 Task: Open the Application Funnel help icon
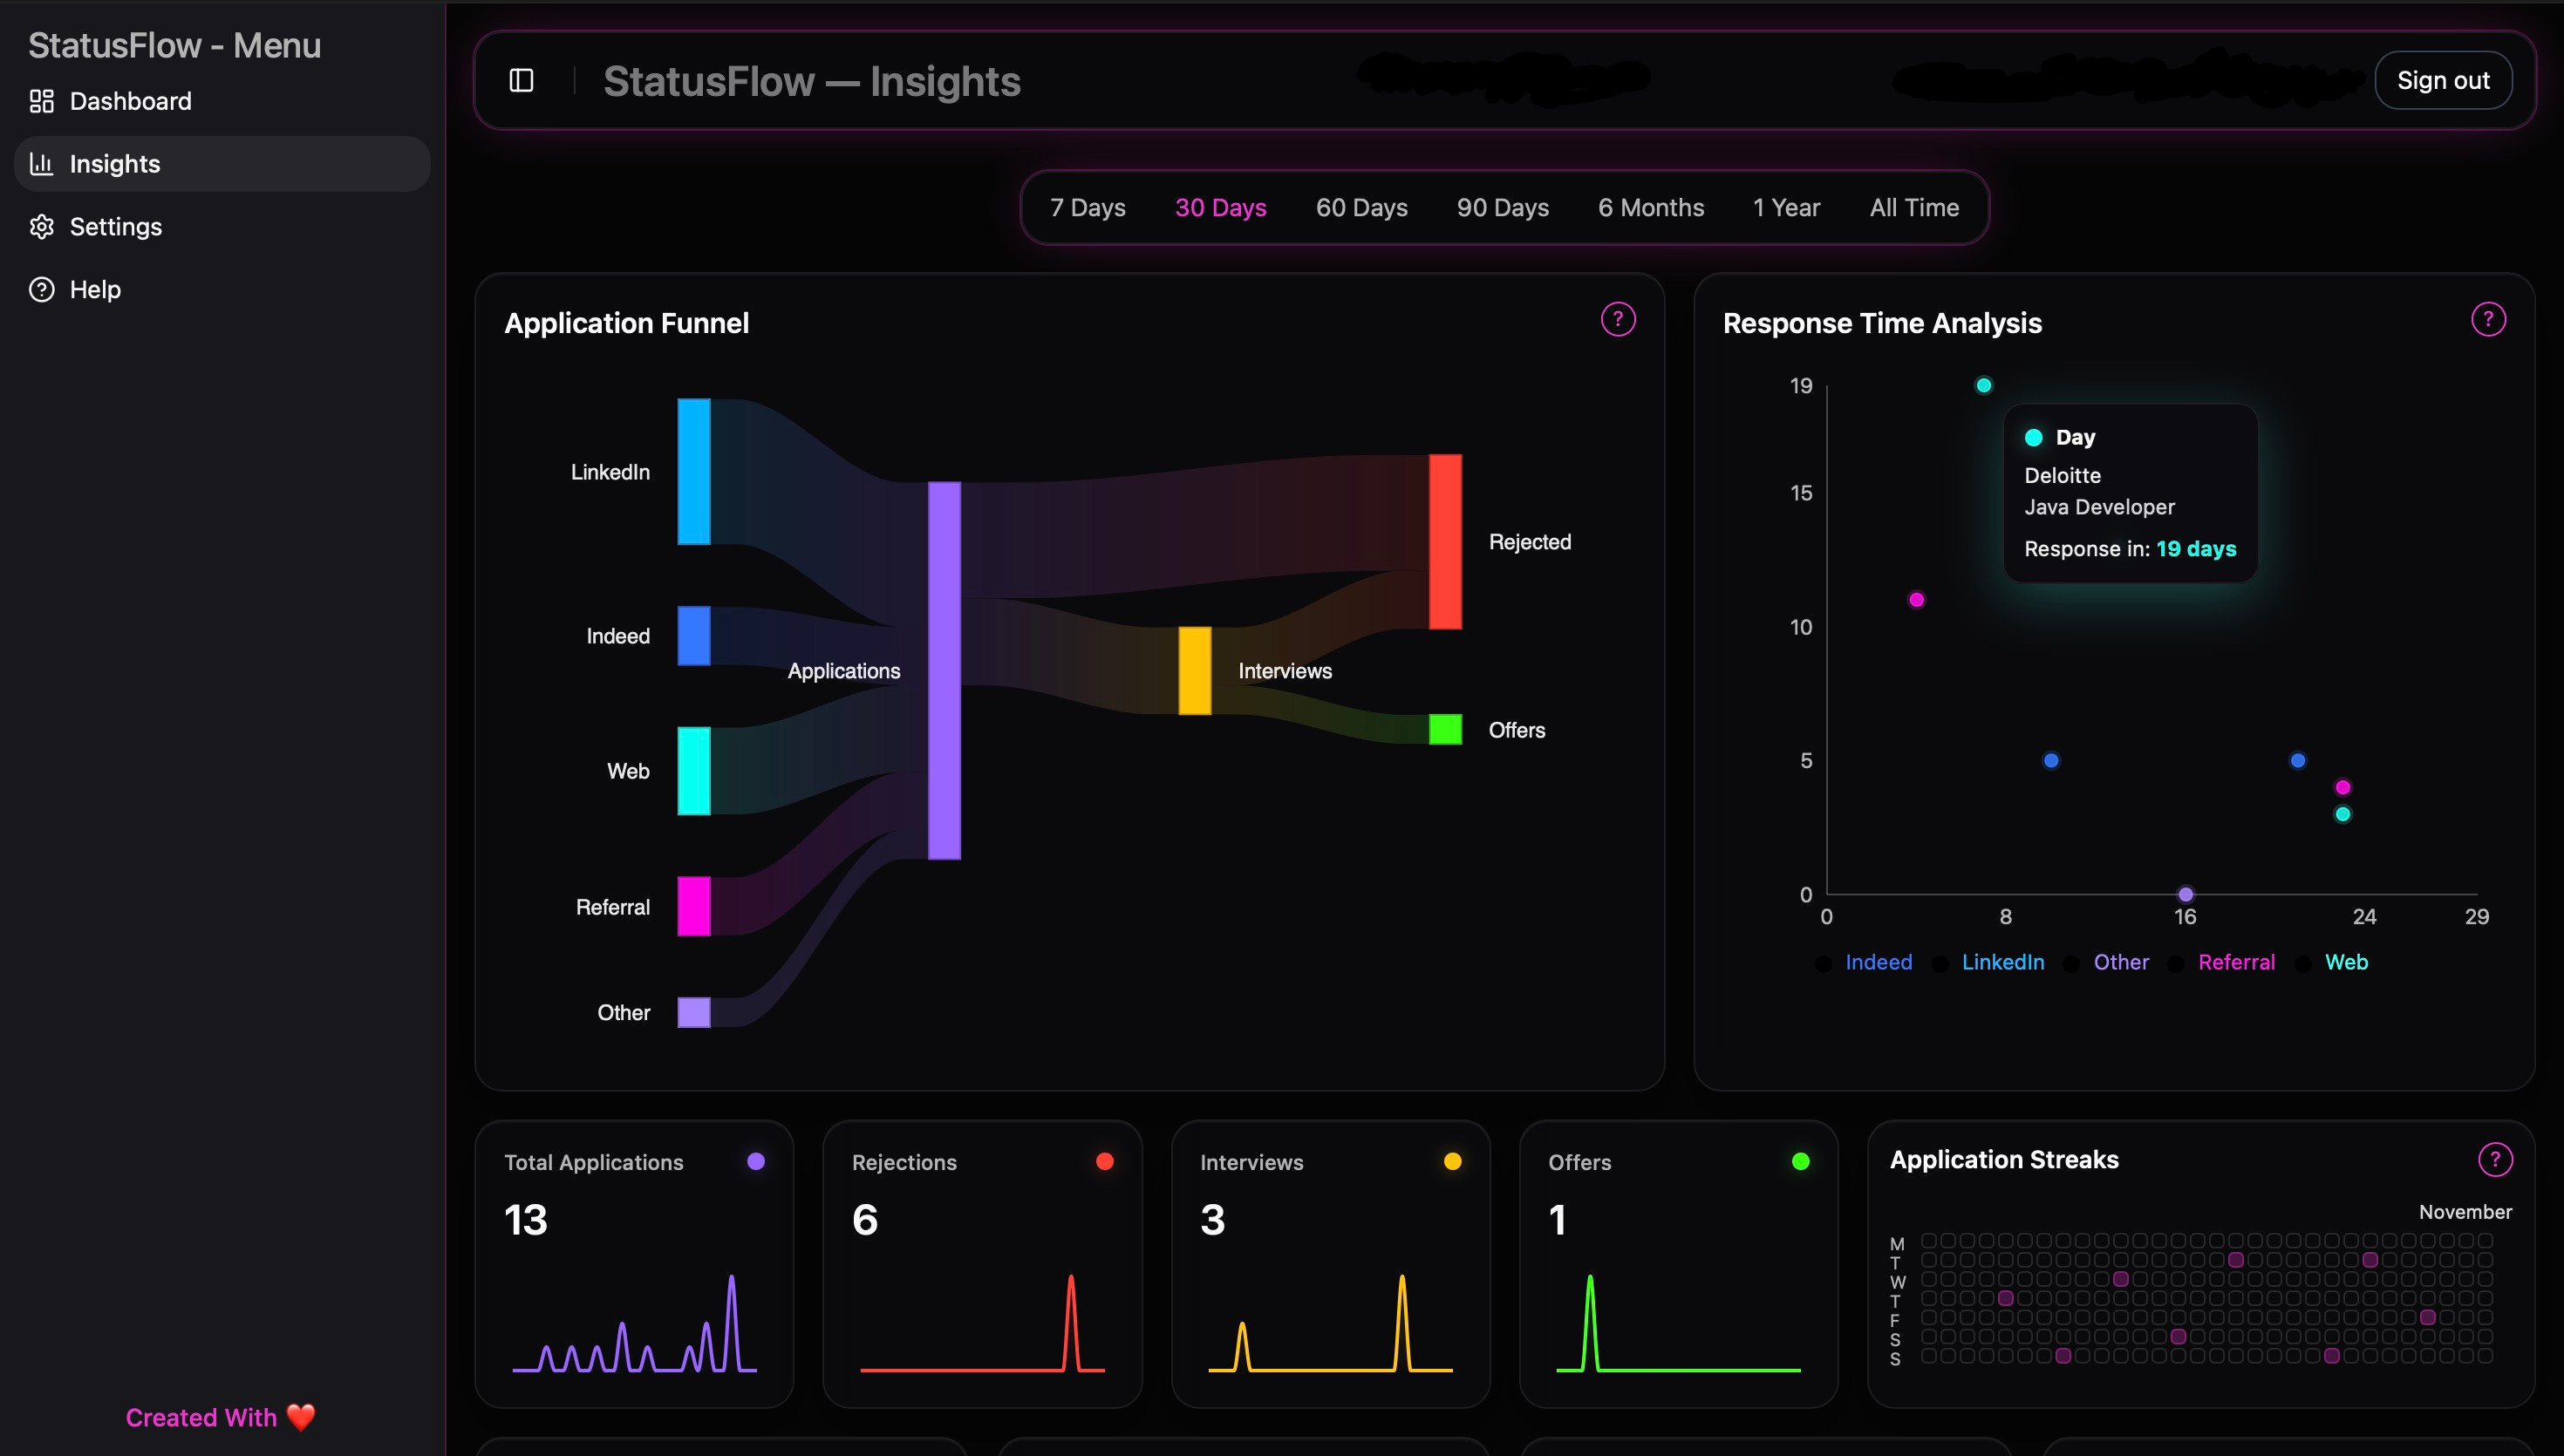pos(1618,319)
